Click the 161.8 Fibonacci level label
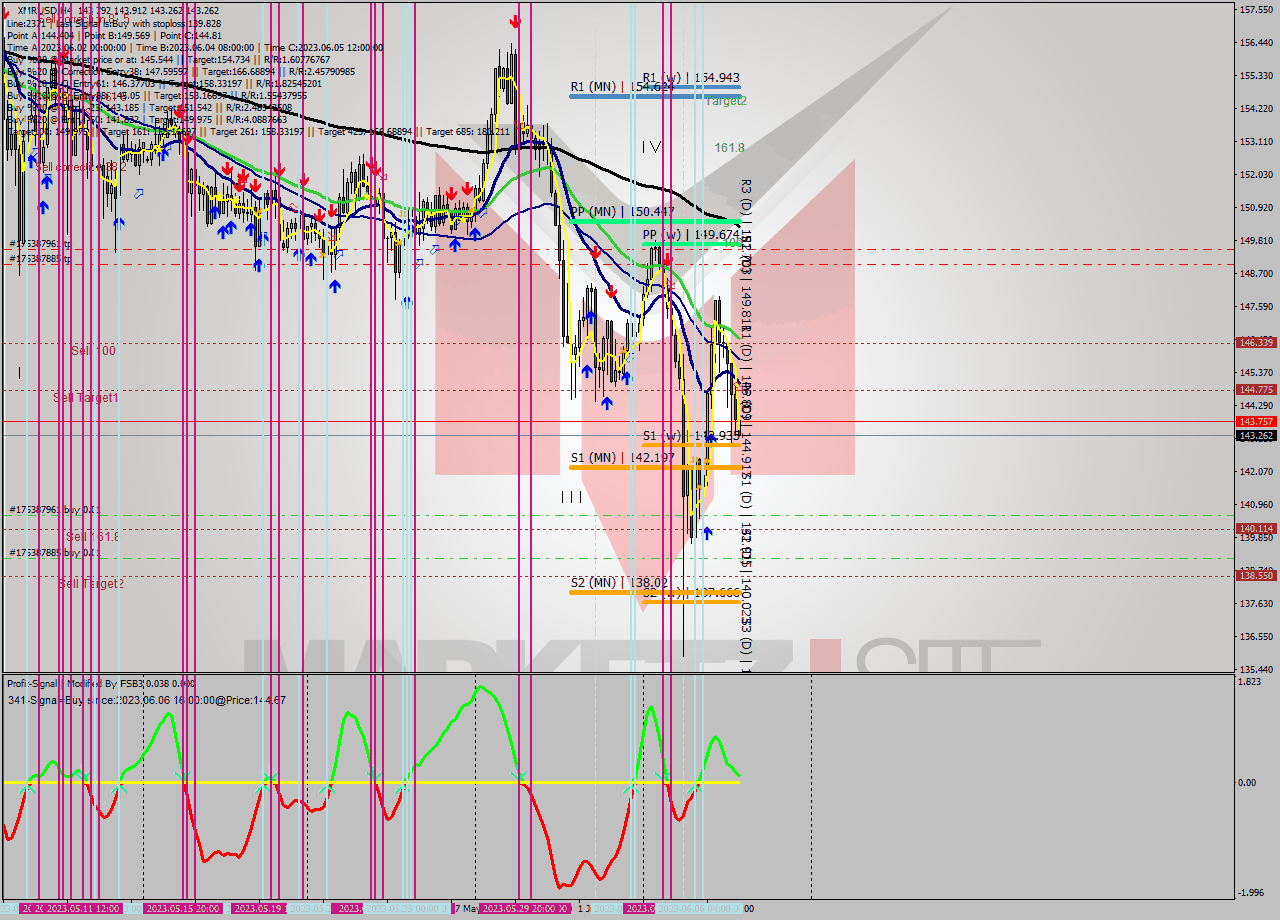 click(x=729, y=148)
